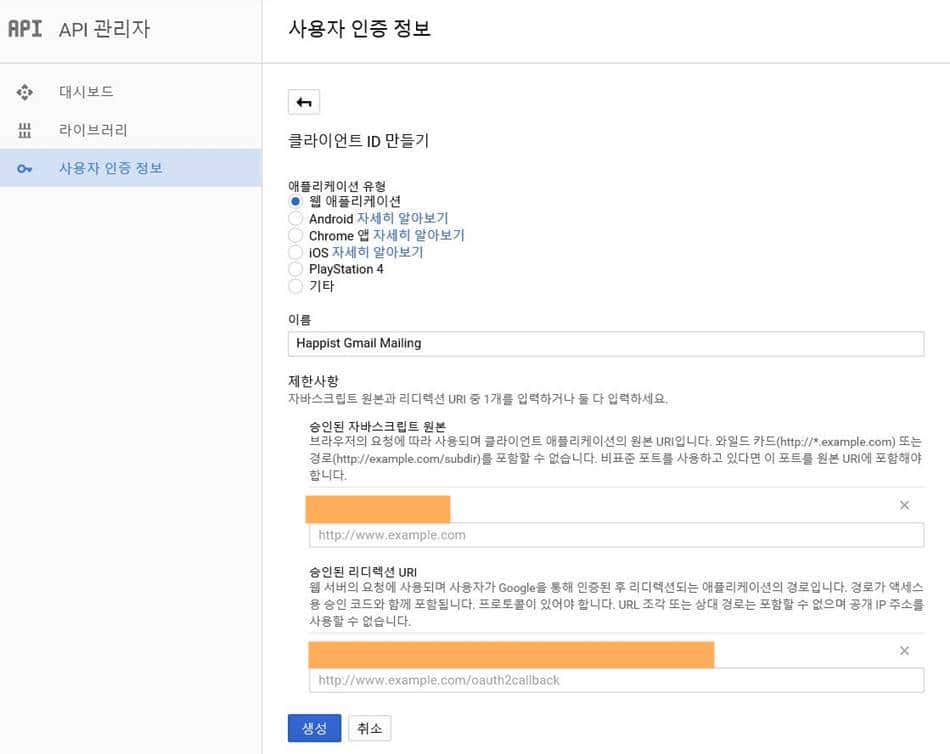Select PlayStation 4 as application type
Image resolution: width=950 pixels, height=754 pixels.
[296, 269]
